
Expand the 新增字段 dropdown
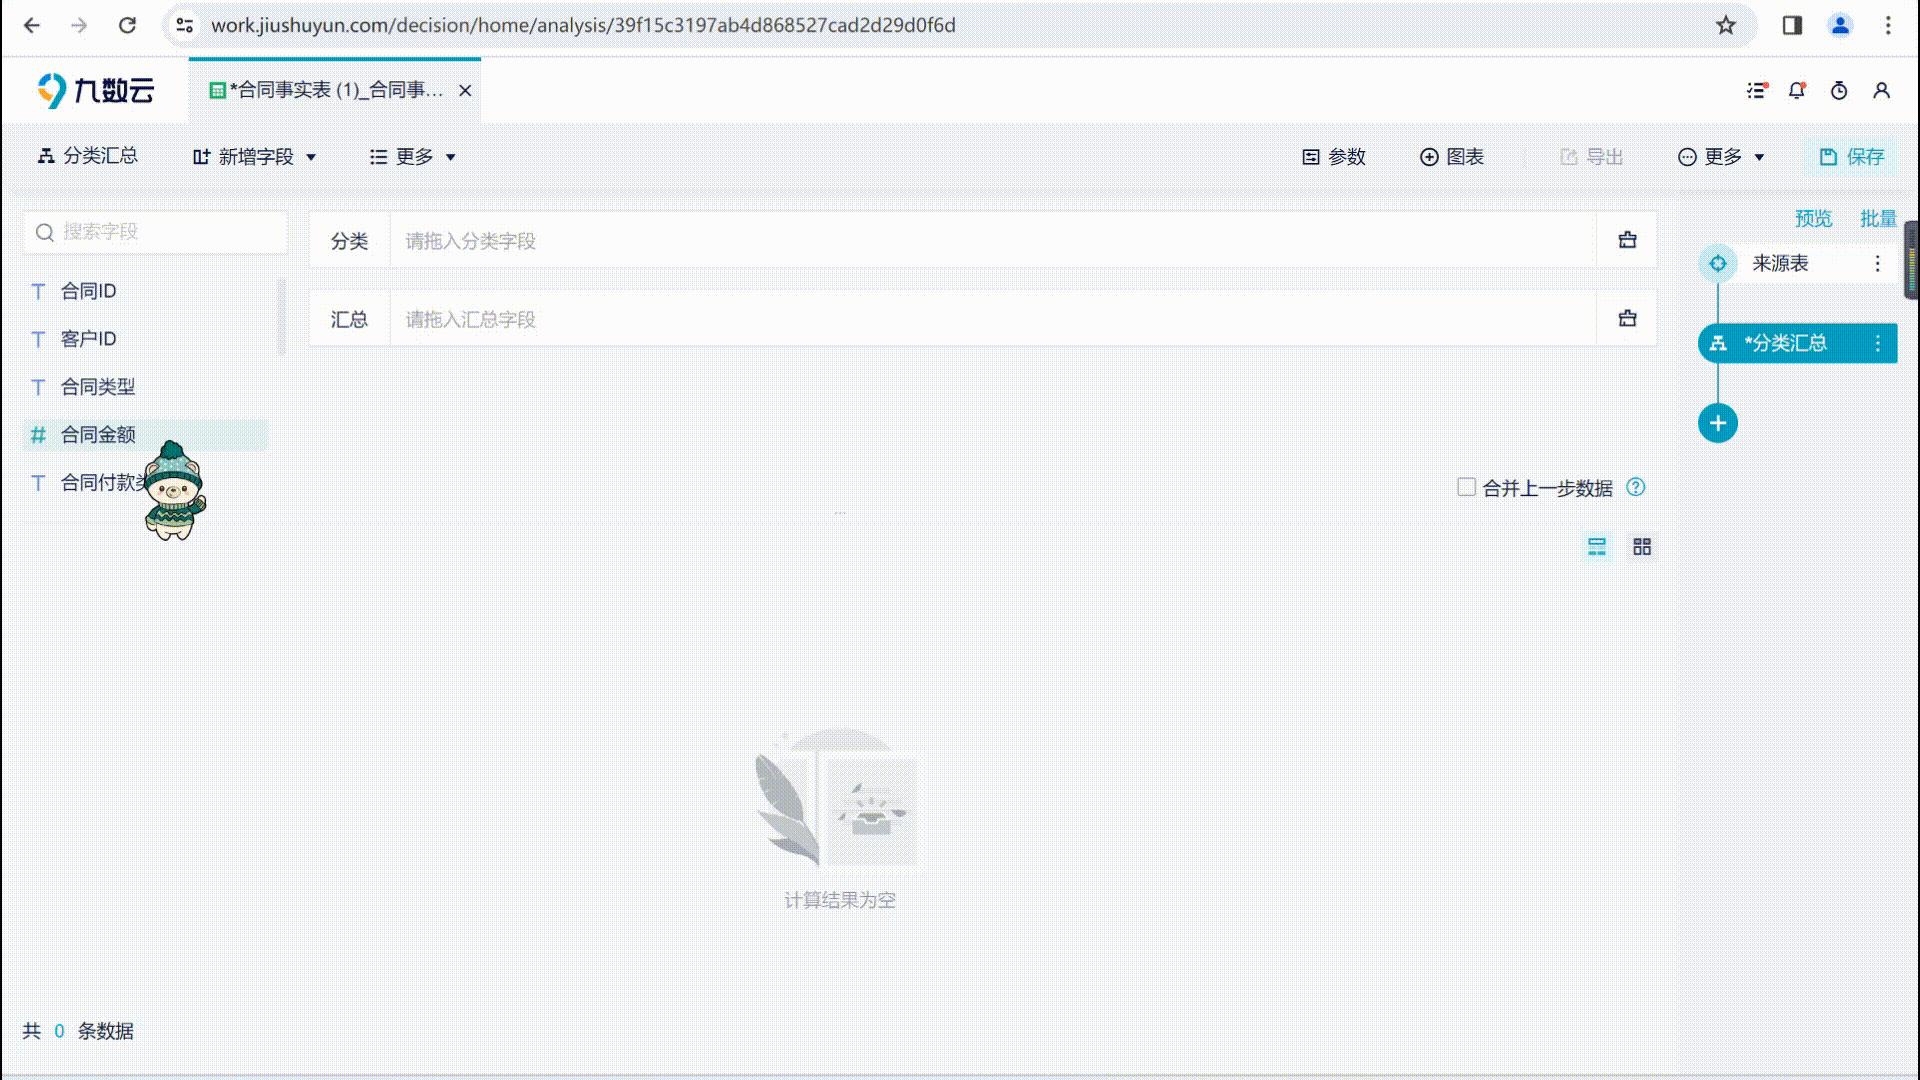click(x=254, y=157)
